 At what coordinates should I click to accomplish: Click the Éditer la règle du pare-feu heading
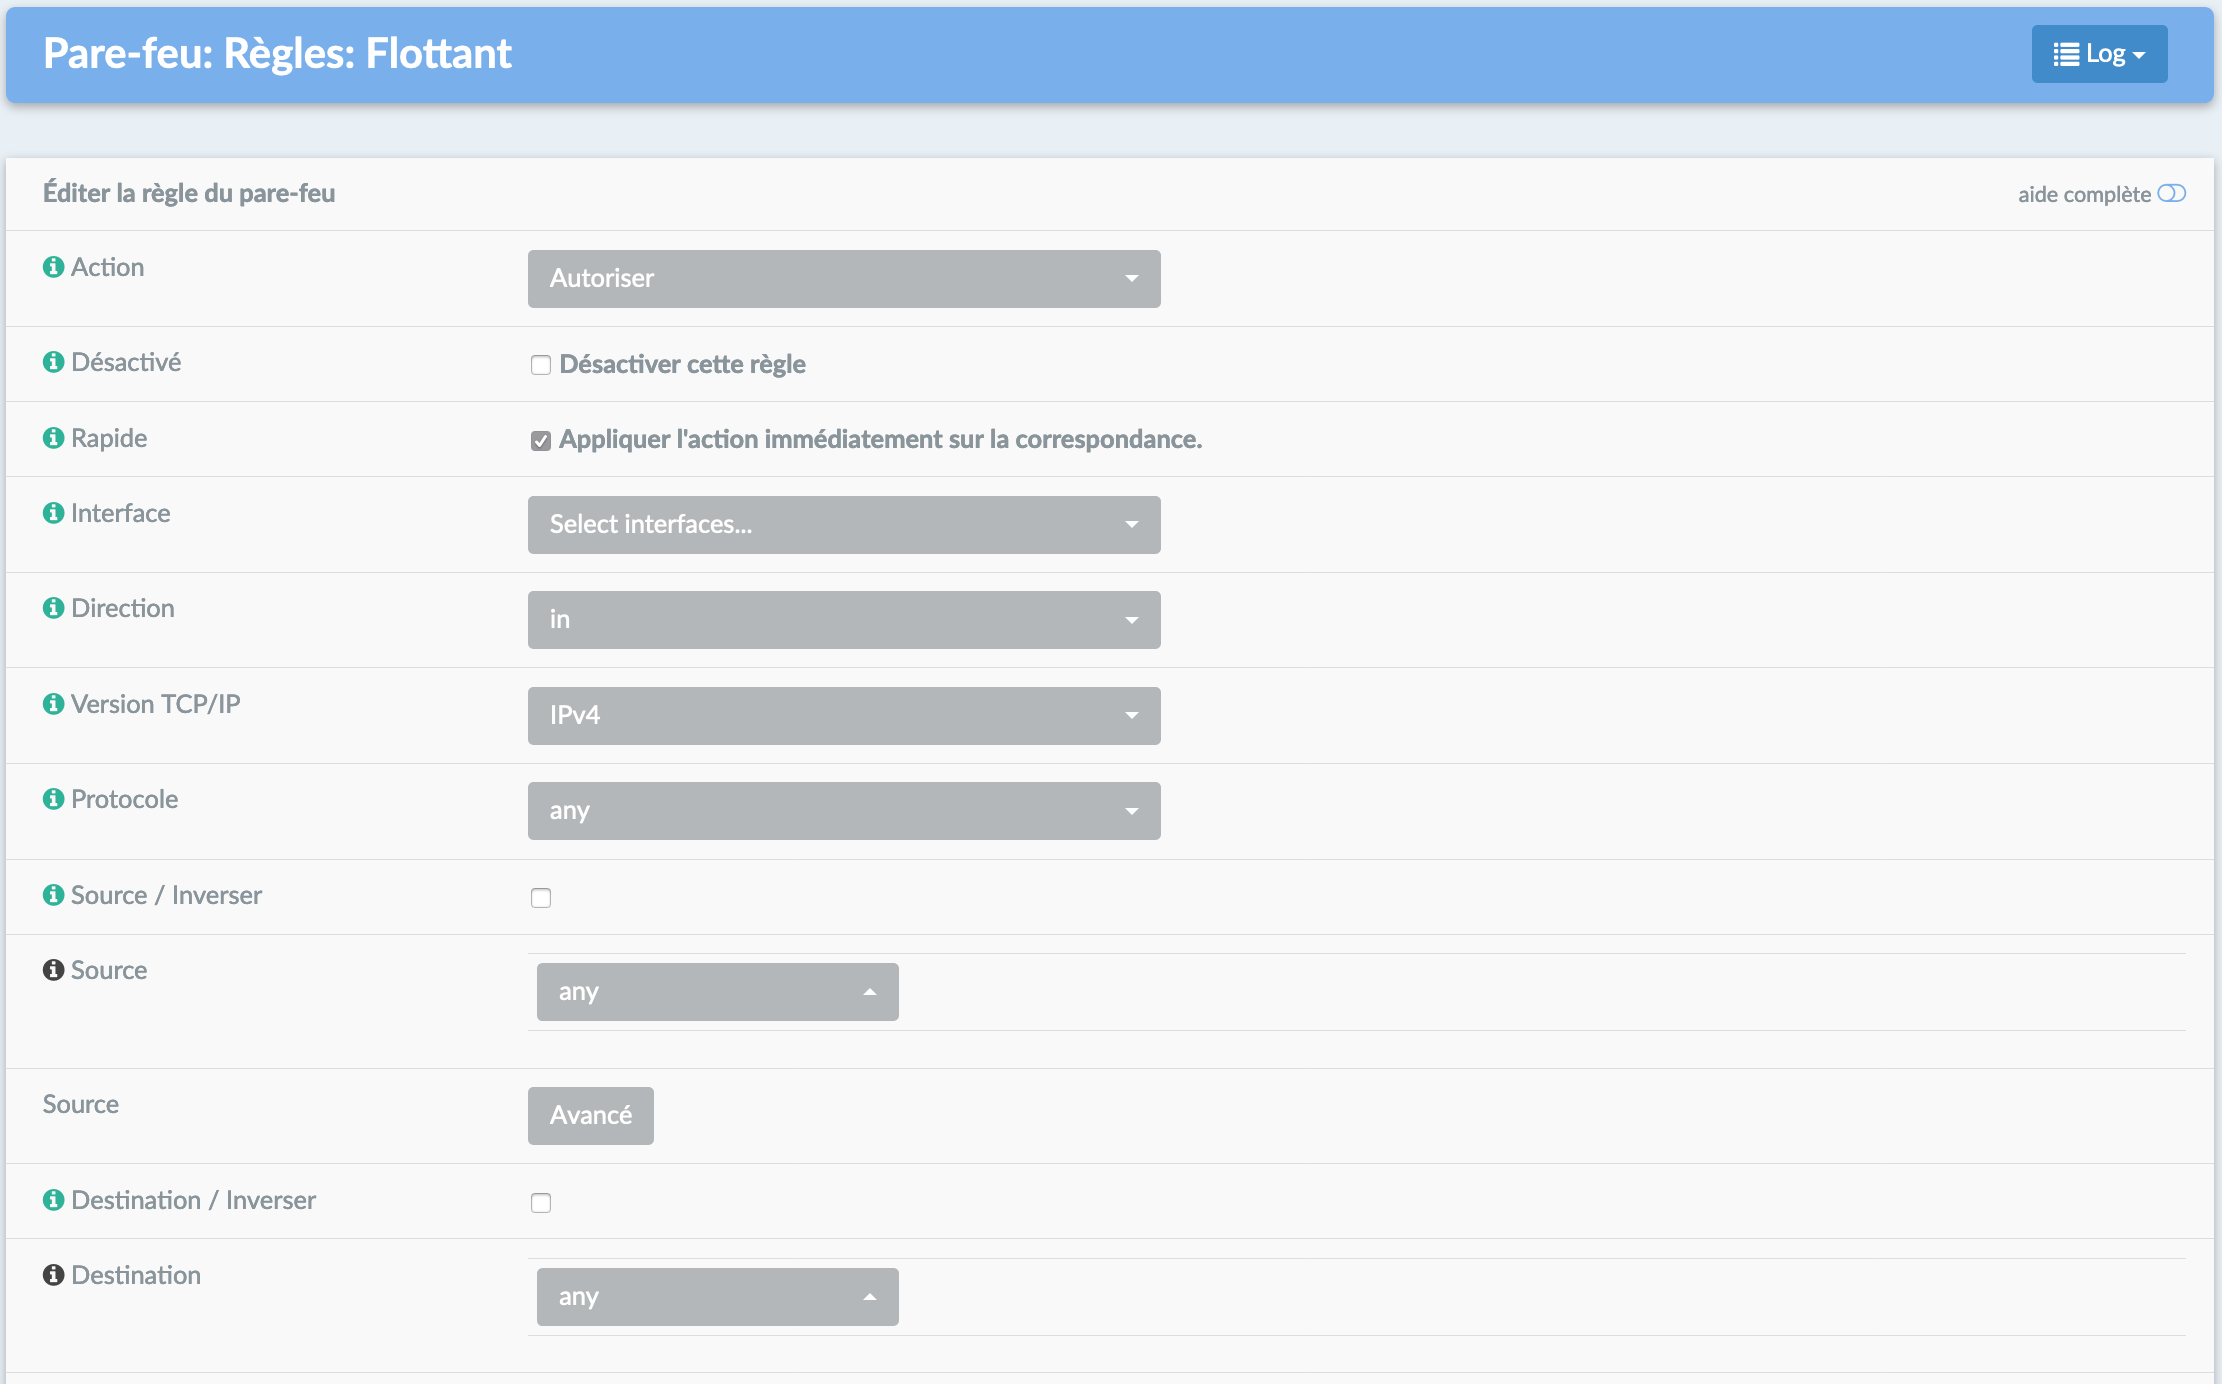point(189,193)
